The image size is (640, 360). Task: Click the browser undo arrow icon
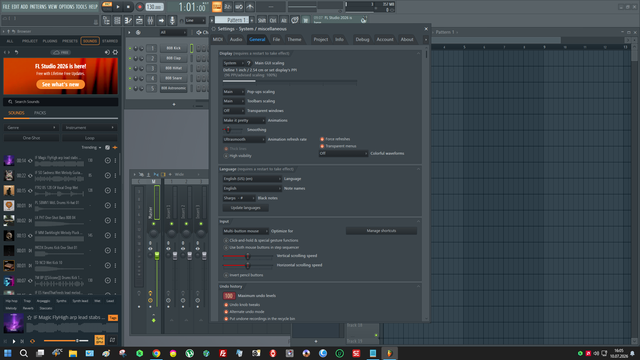coord(16,52)
